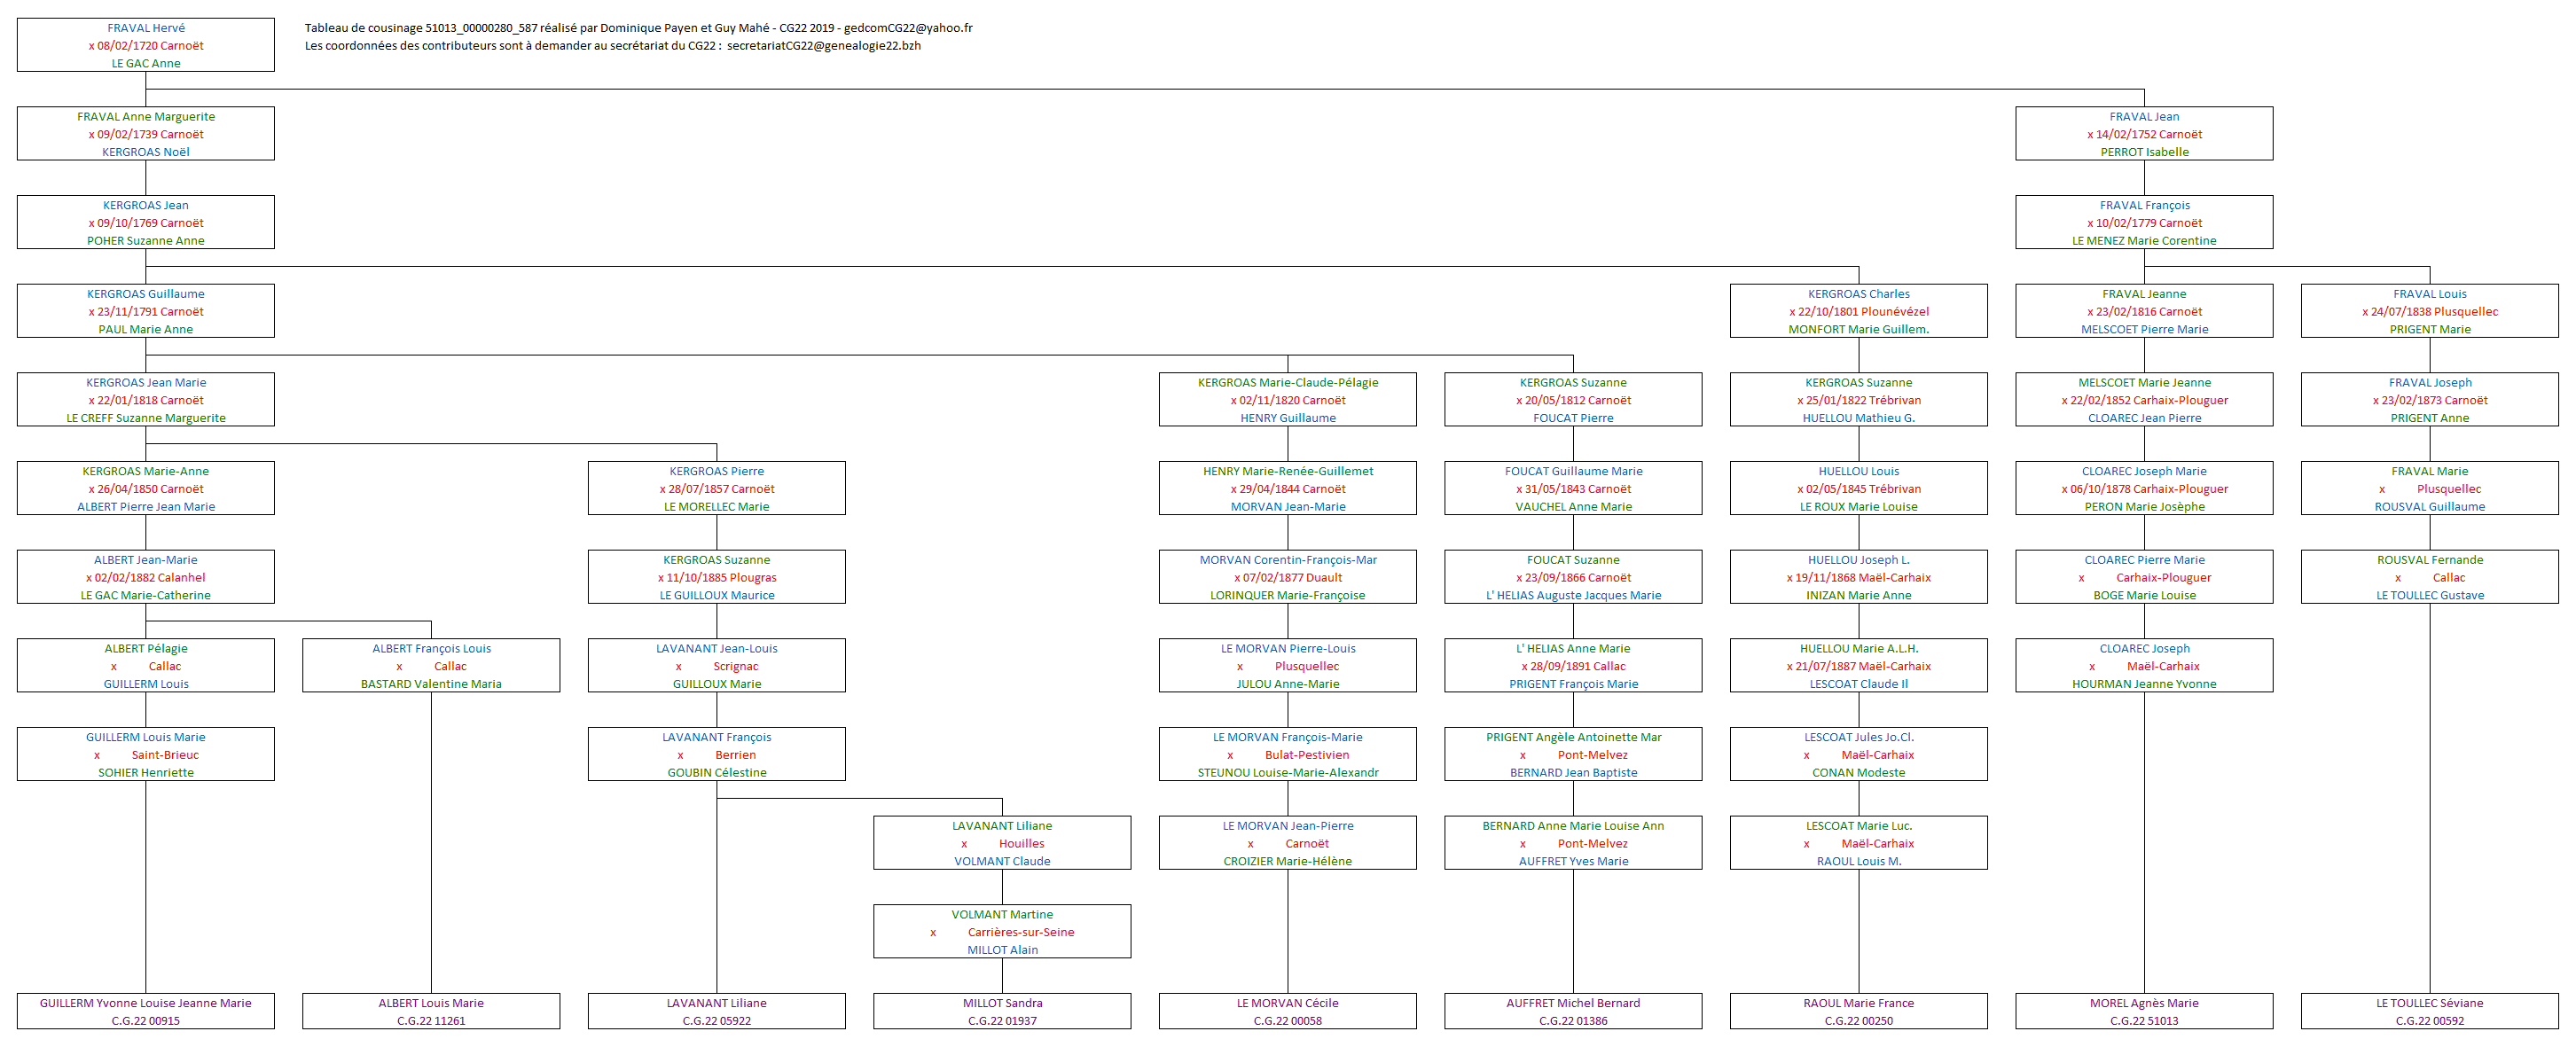Open the VOLMANT Martine Carrières-sur-Seine record
Image resolution: width=2576 pixels, height=1047 pixels.
click(1003, 931)
